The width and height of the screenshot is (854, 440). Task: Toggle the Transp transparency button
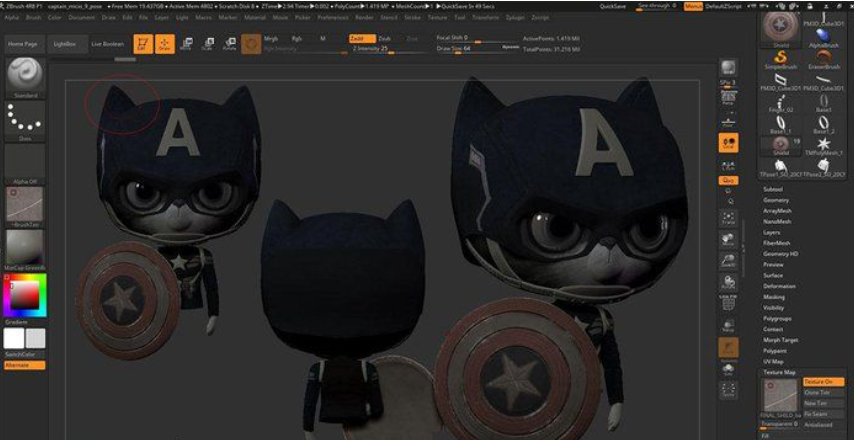[728, 326]
